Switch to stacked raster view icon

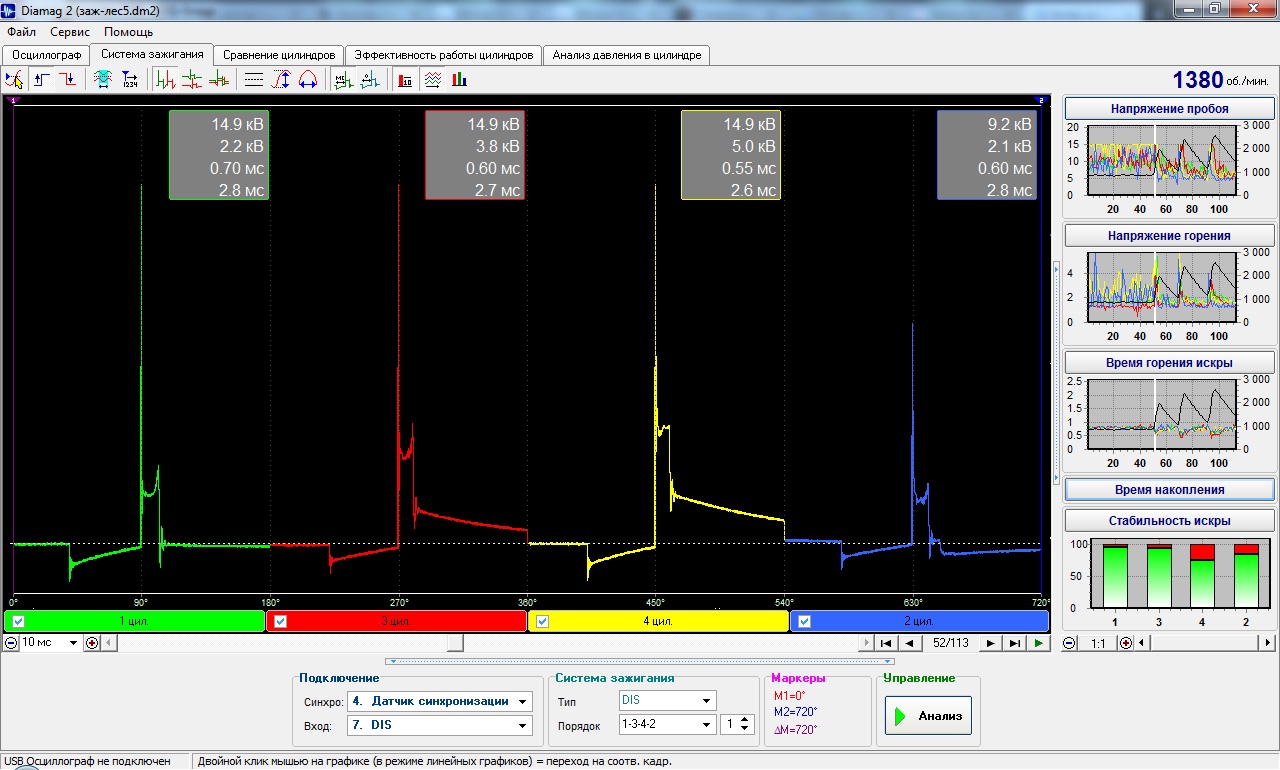192,80
